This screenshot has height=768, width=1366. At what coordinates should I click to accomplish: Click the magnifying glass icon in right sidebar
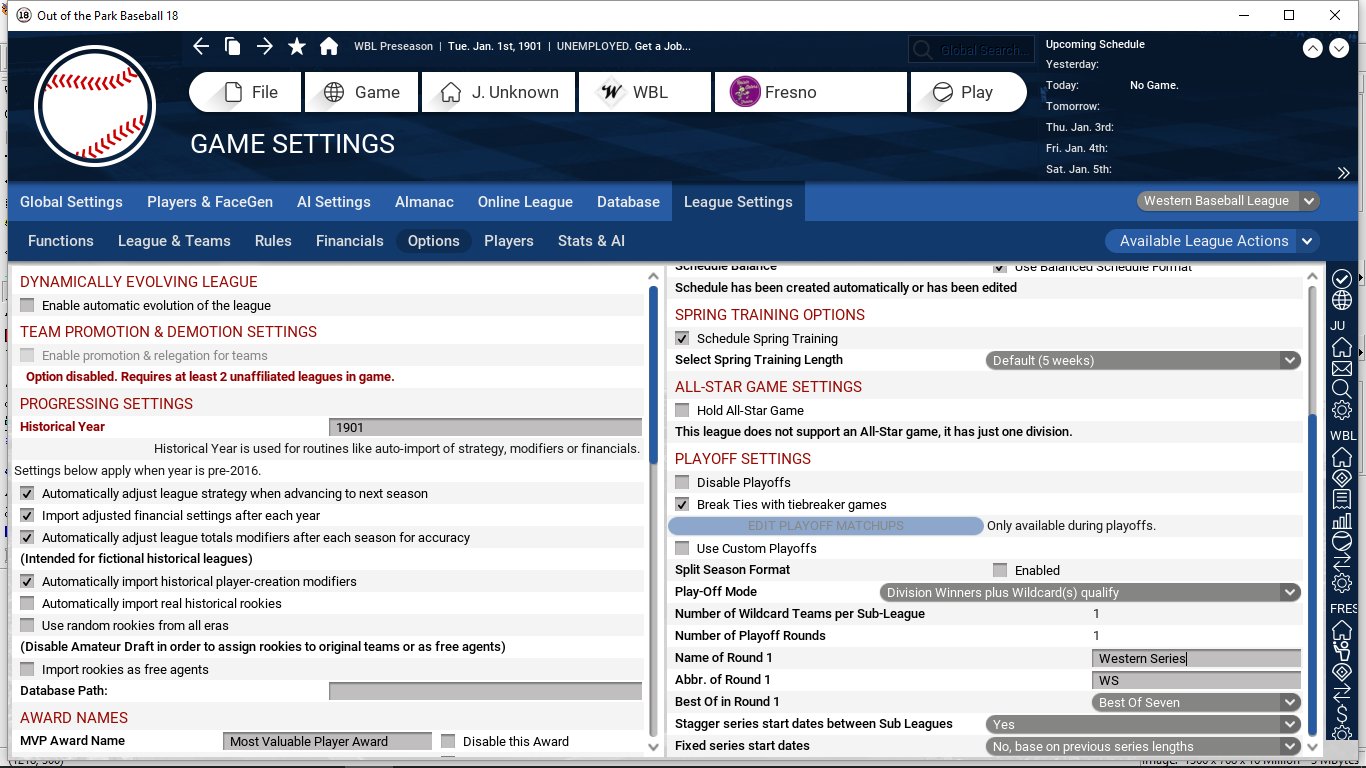click(1342, 389)
